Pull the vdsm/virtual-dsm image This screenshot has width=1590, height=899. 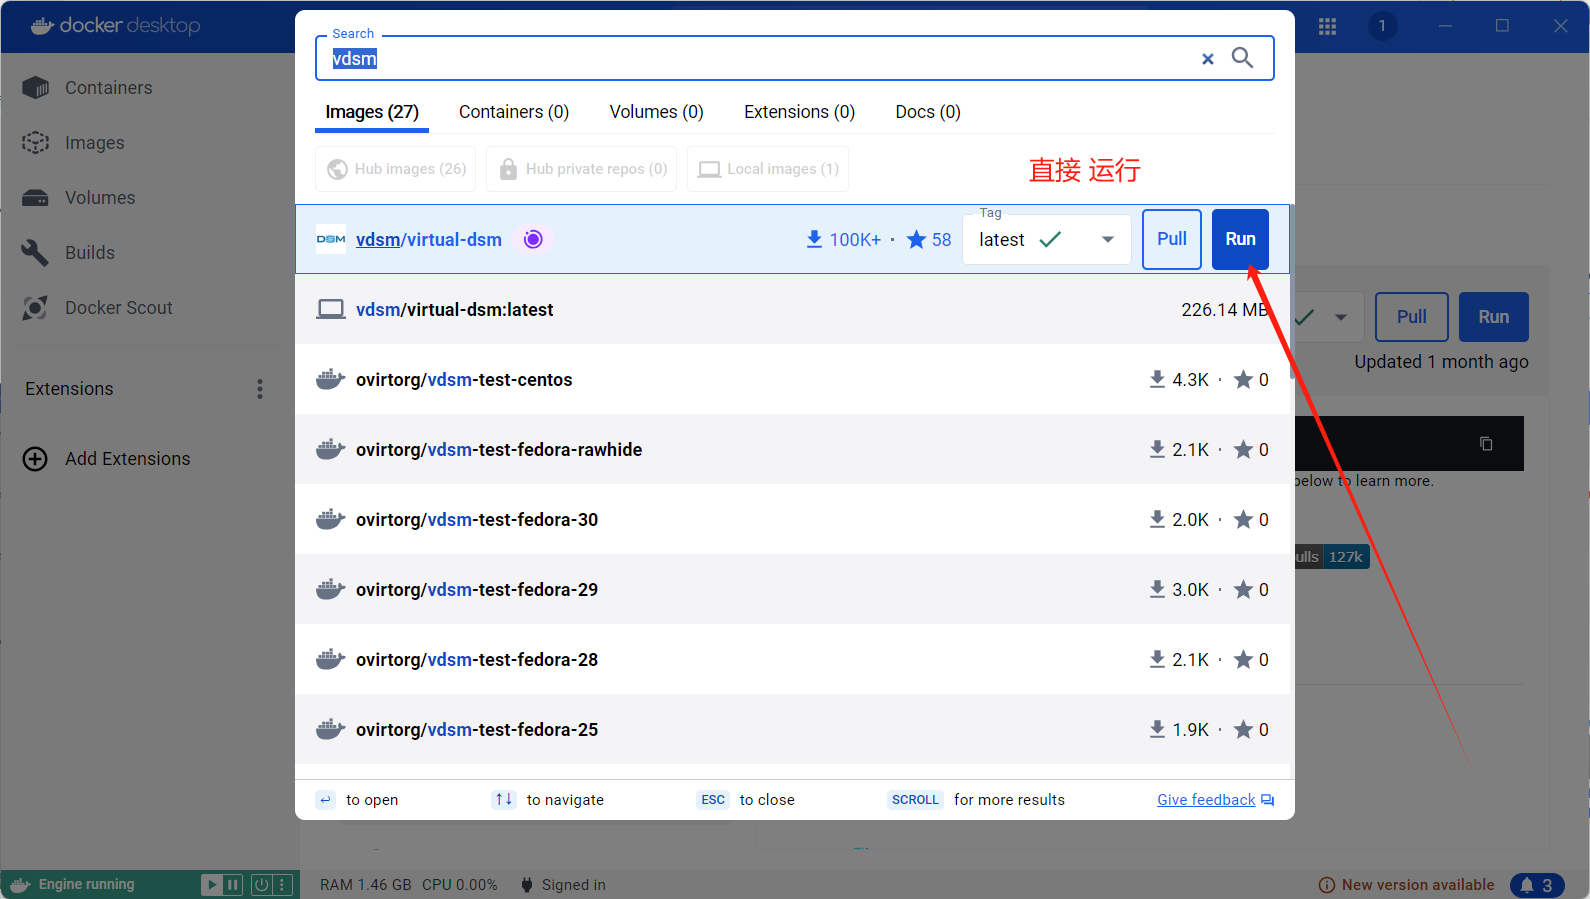click(1172, 239)
